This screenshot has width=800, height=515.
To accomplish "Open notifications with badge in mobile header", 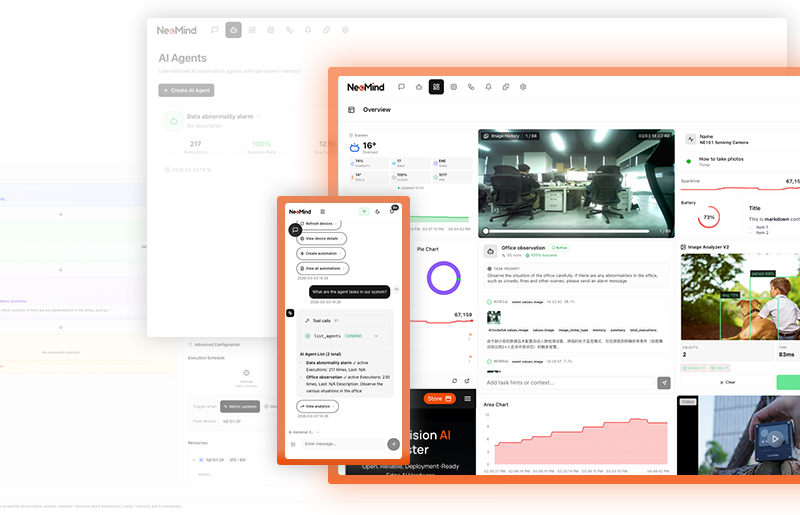I will pyautogui.click(x=393, y=210).
